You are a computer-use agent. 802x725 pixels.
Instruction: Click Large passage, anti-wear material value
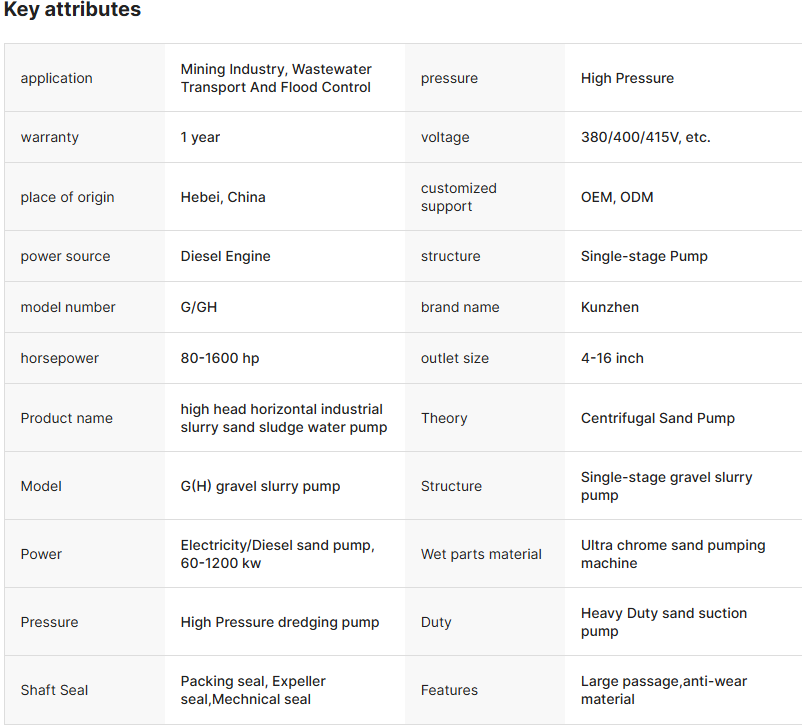(x=663, y=690)
